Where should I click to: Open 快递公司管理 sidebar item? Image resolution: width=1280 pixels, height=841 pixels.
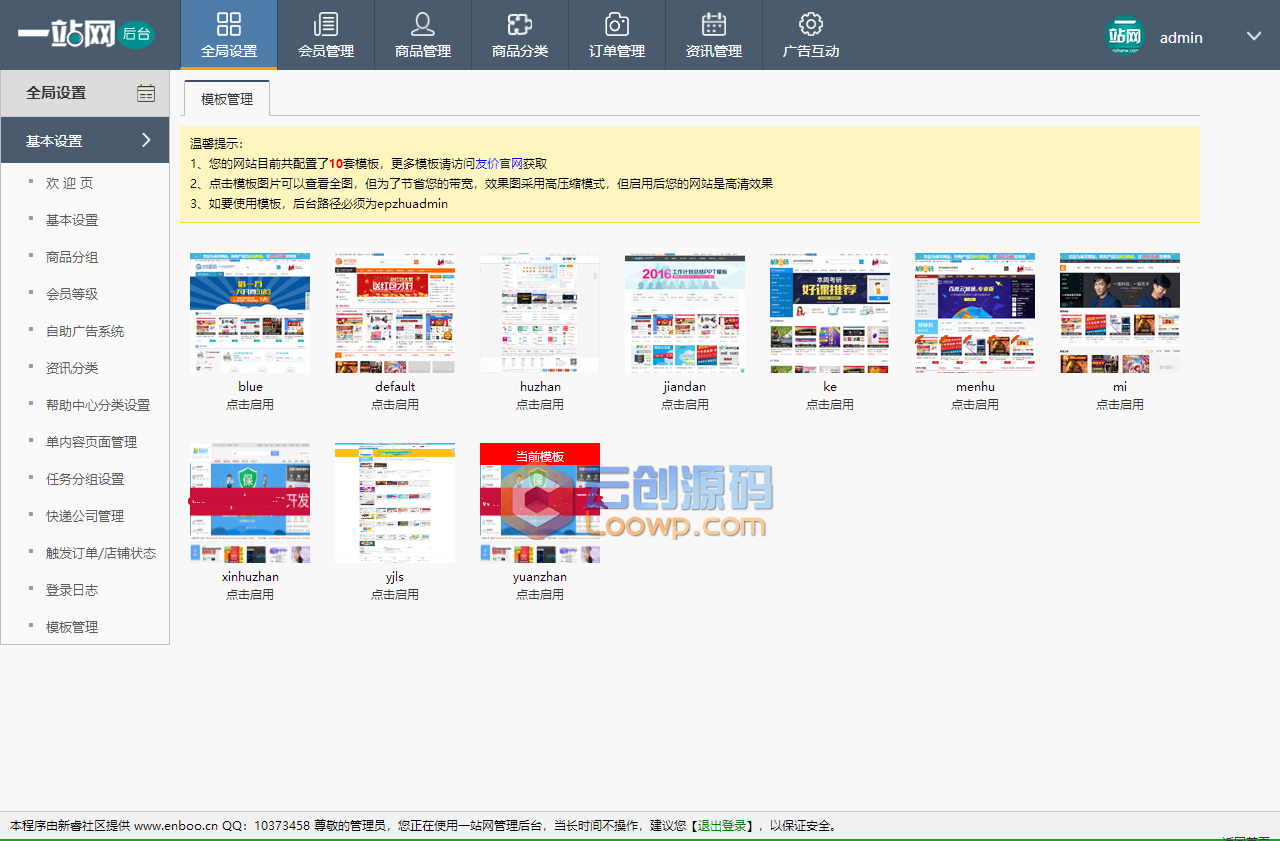point(85,516)
